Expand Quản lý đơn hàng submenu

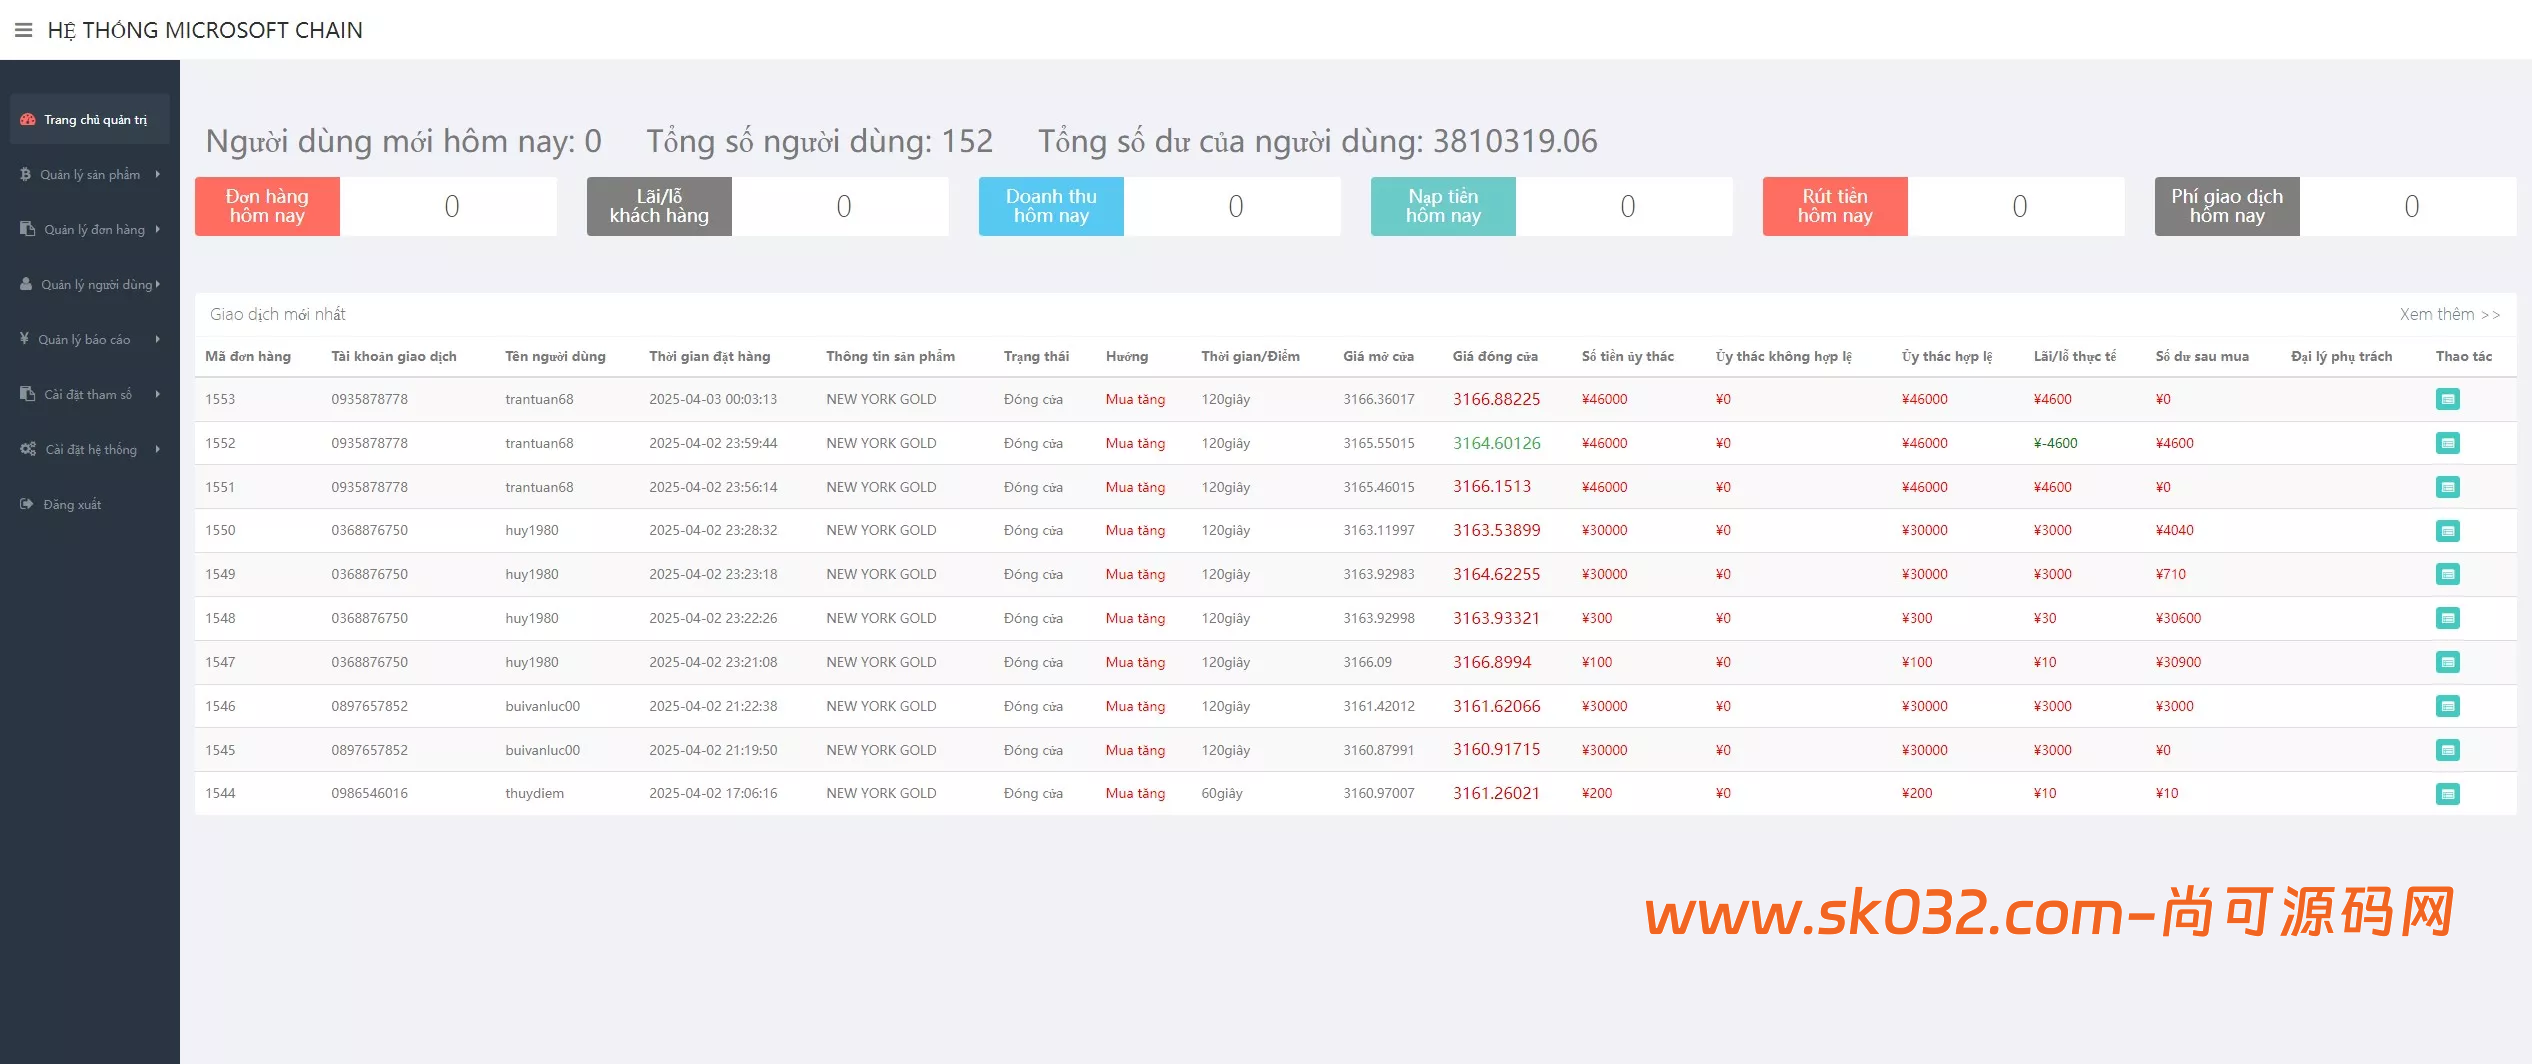[90, 230]
